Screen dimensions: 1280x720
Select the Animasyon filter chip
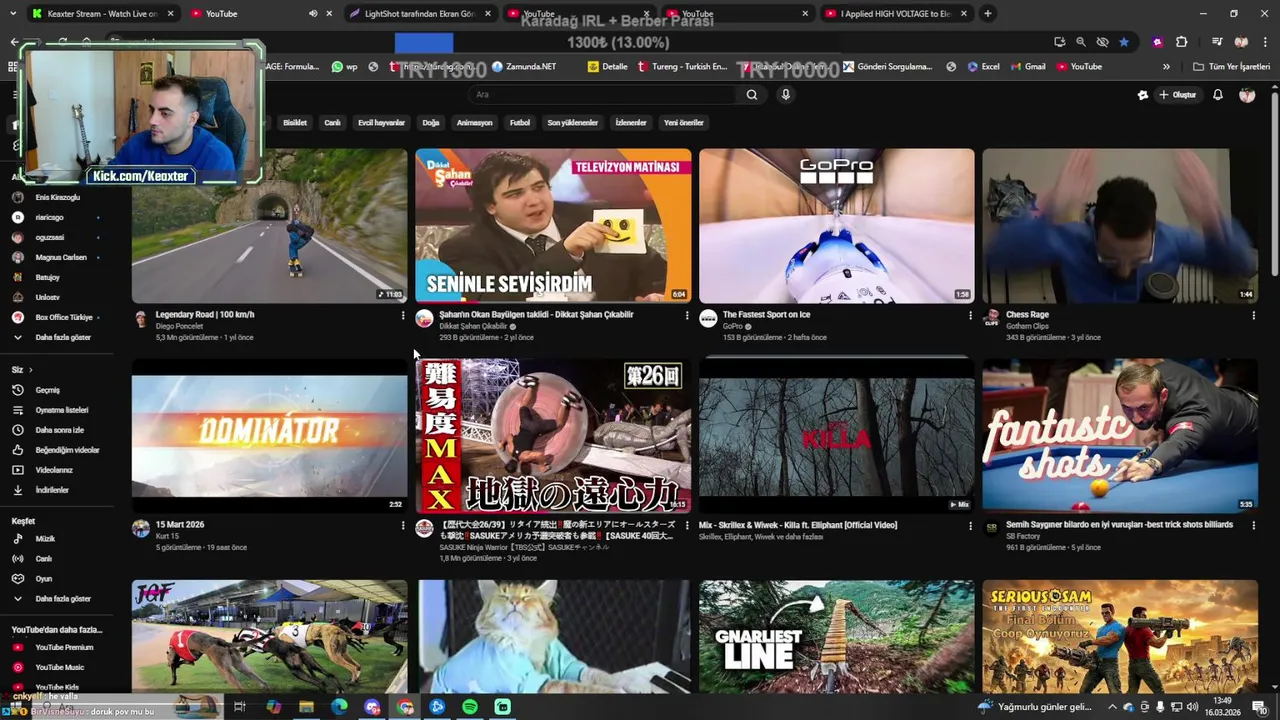(x=474, y=123)
